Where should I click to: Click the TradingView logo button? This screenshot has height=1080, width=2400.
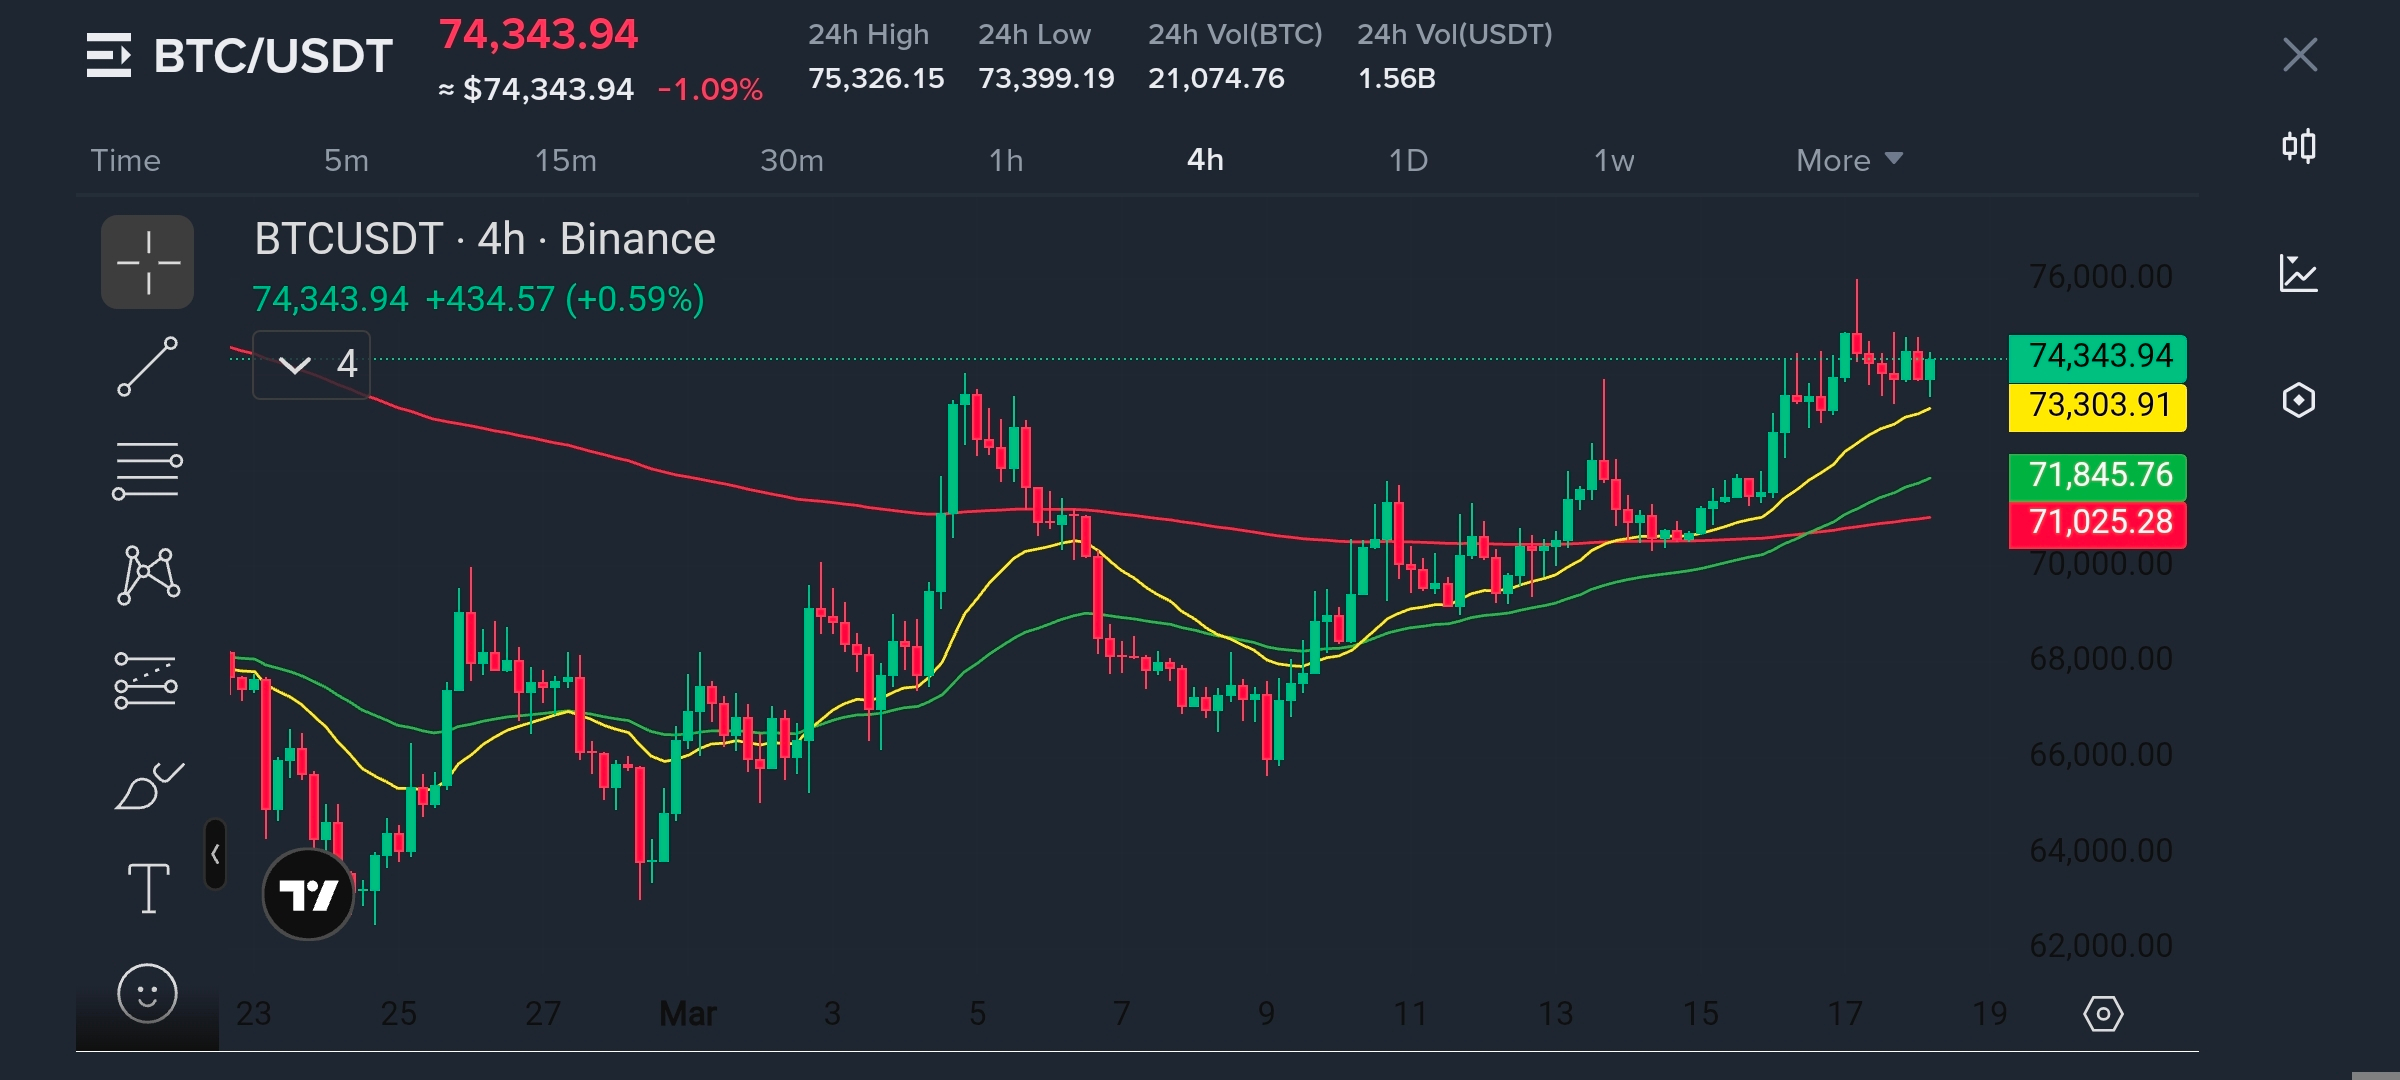click(308, 894)
